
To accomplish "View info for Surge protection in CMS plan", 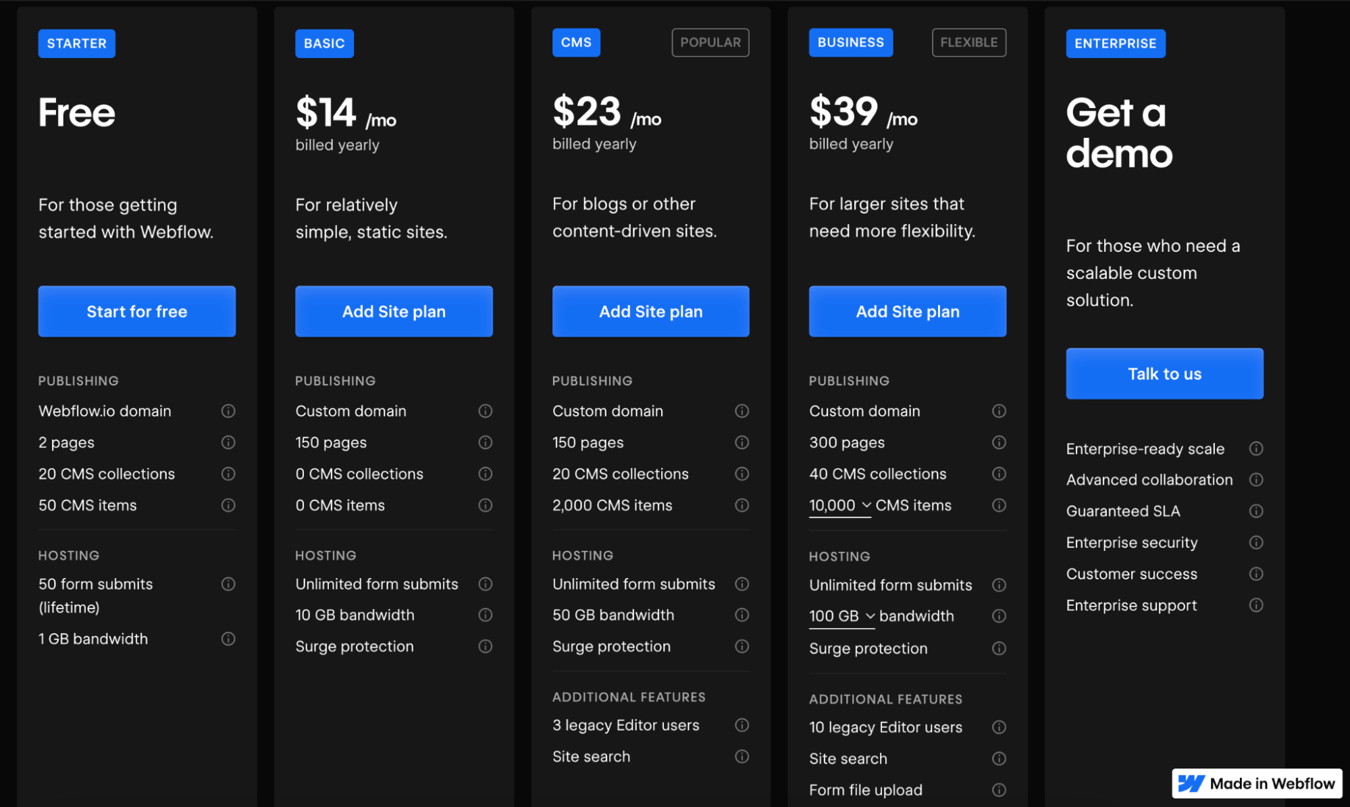I will pyautogui.click(x=742, y=646).
